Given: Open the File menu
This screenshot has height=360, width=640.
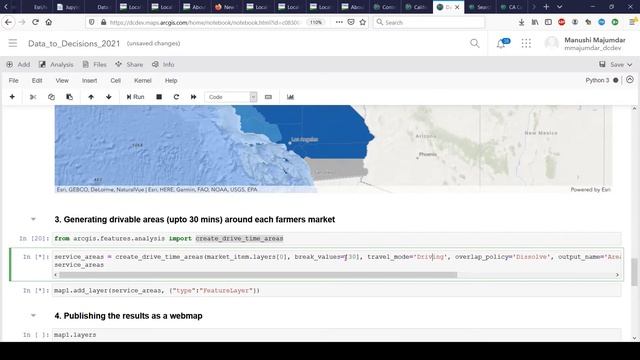Looking at the screenshot, I should click(x=13, y=81).
